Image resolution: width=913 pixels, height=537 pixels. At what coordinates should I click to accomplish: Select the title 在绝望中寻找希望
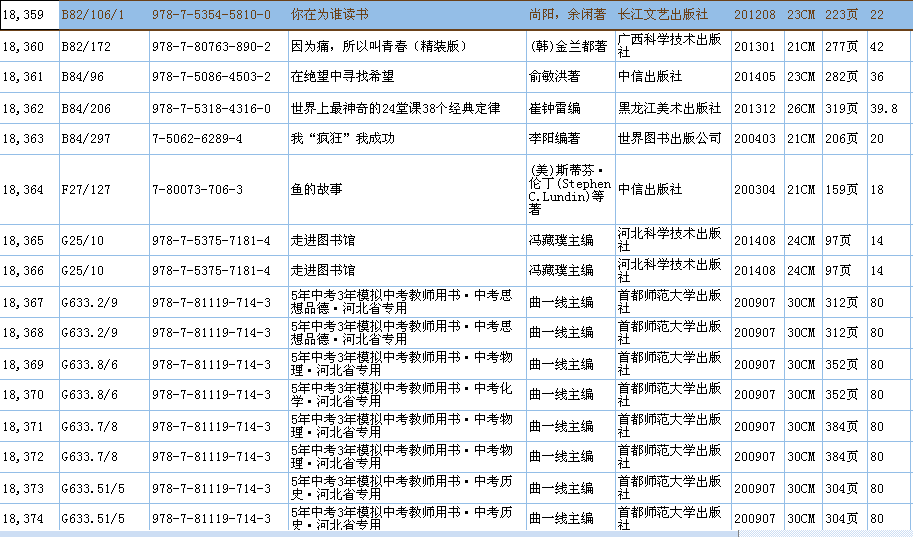[x=407, y=77]
